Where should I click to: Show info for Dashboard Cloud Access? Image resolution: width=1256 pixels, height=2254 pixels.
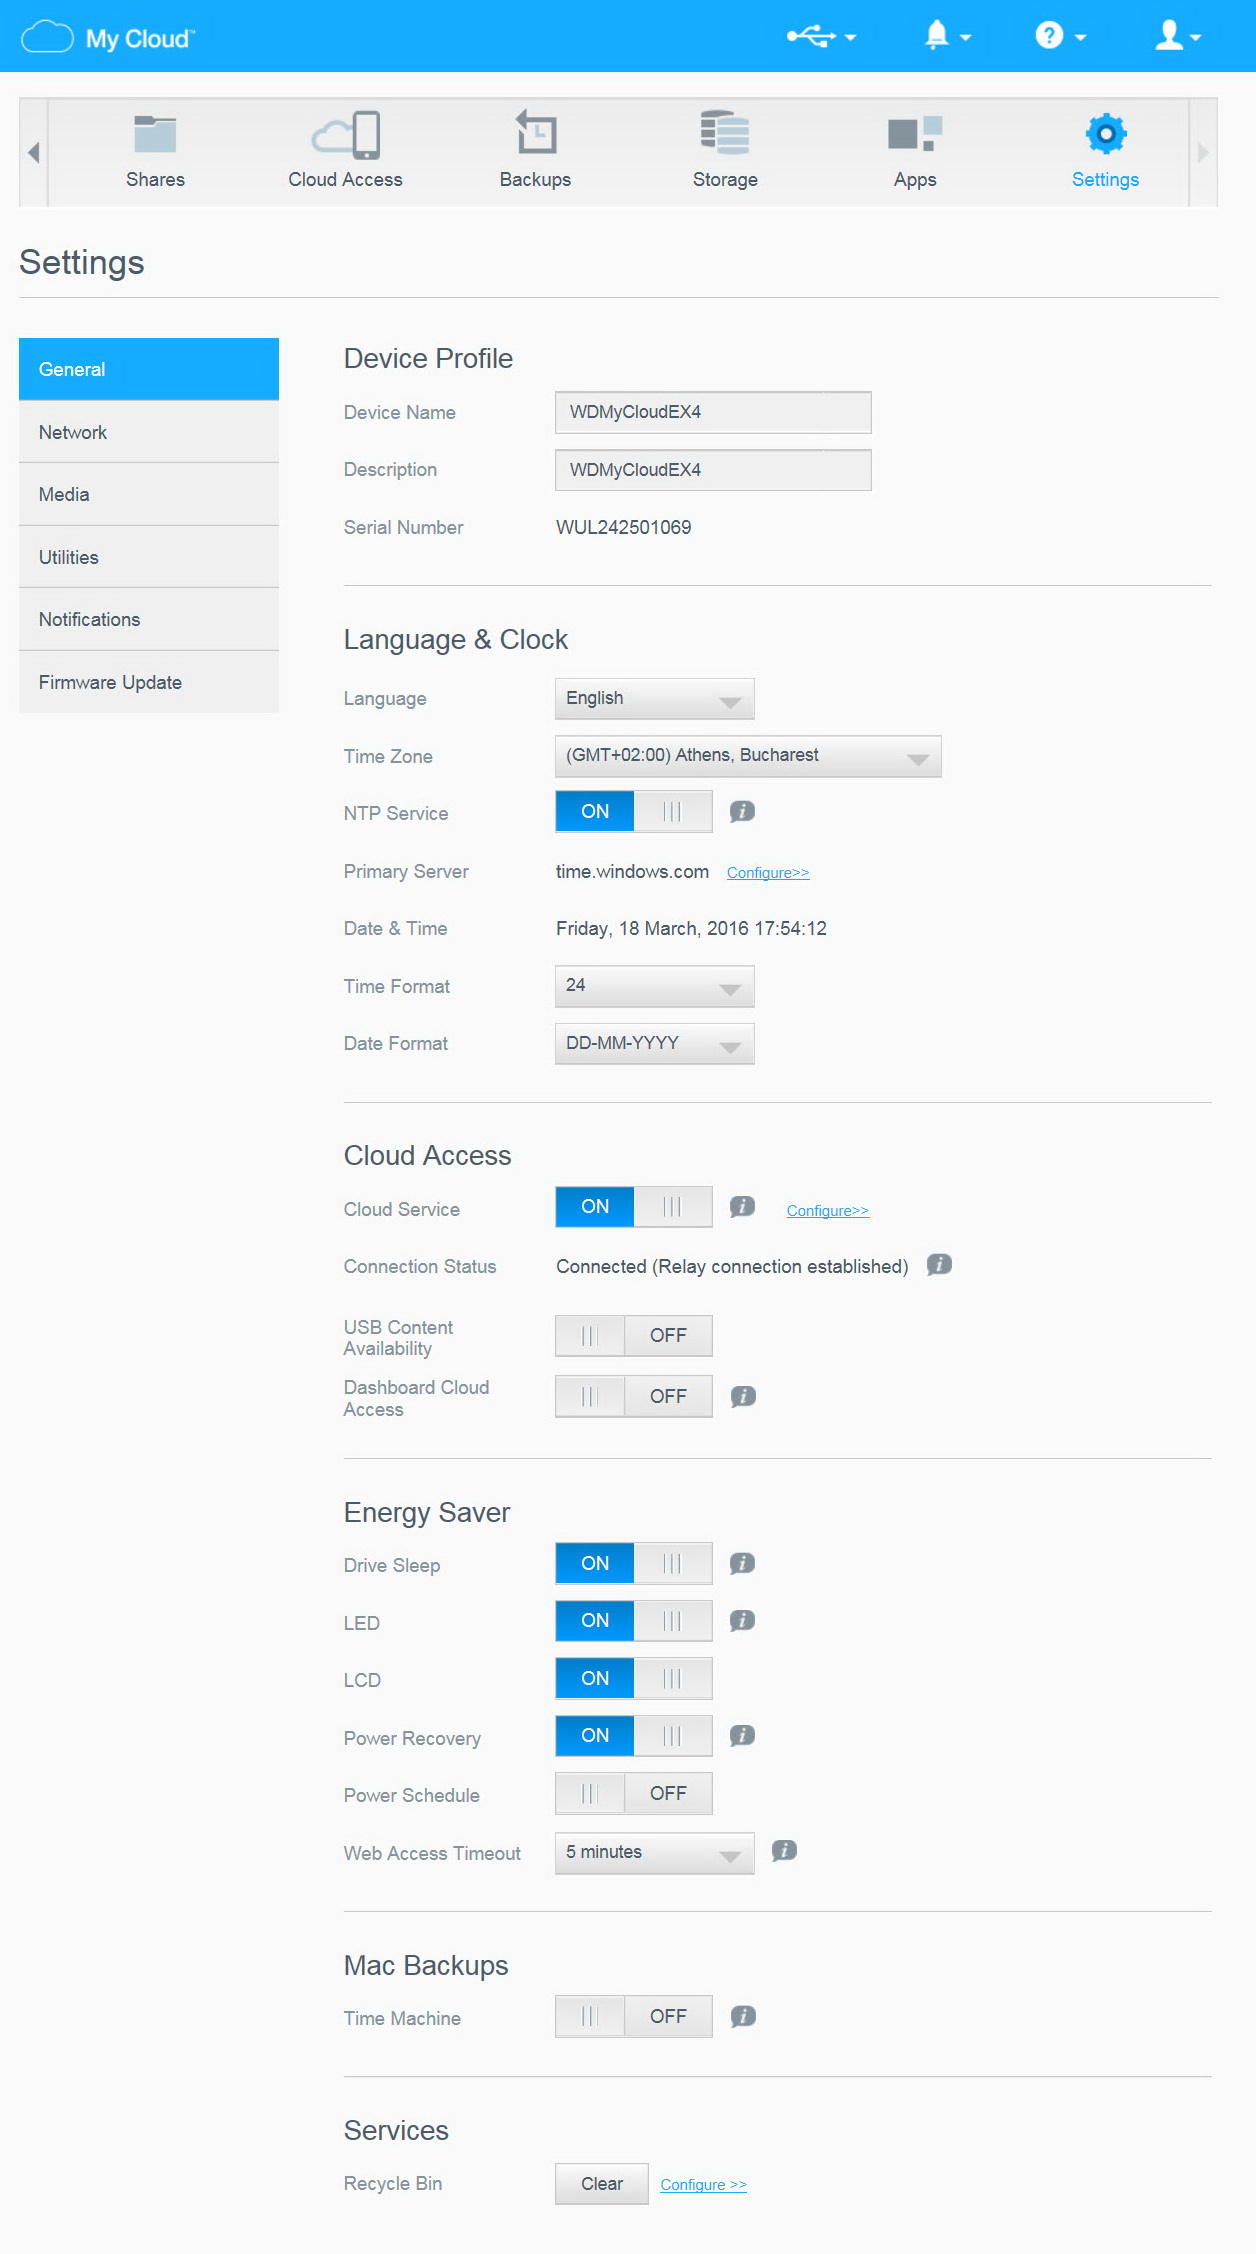(743, 1396)
